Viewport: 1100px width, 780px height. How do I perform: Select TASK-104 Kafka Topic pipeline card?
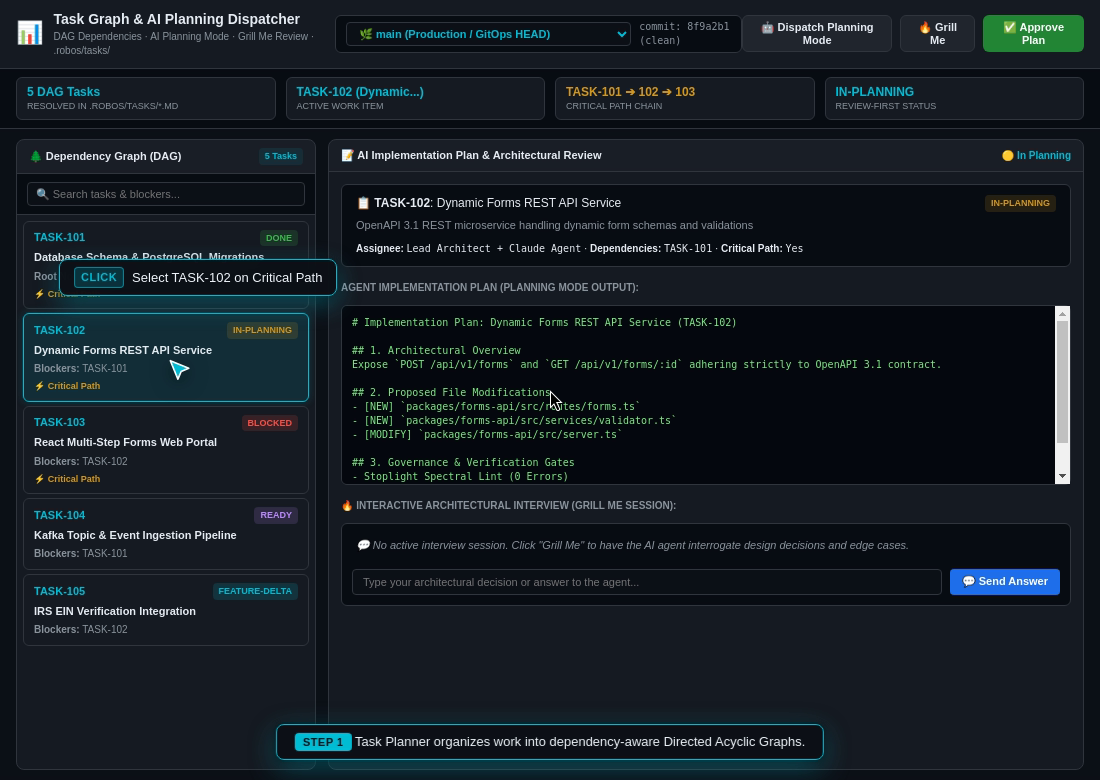[x=166, y=534]
